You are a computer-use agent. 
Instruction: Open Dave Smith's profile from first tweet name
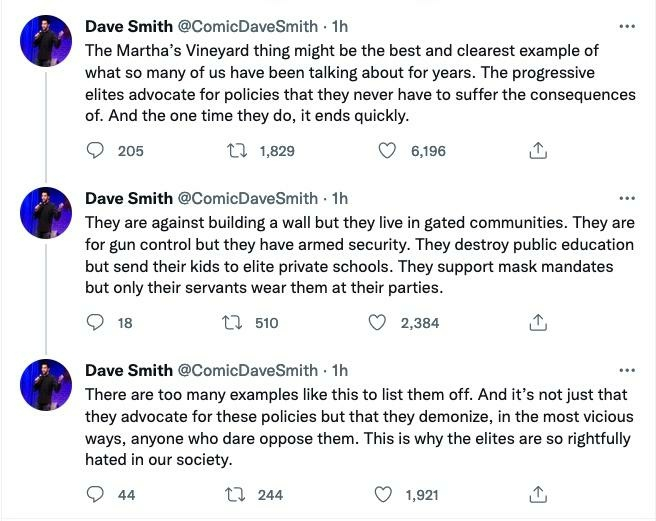click(128, 26)
